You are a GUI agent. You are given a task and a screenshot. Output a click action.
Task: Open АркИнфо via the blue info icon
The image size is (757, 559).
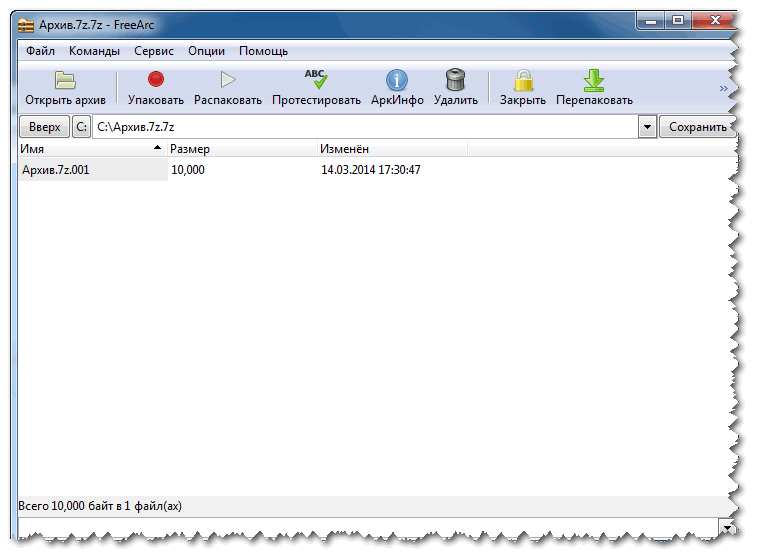[x=397, y=80]
